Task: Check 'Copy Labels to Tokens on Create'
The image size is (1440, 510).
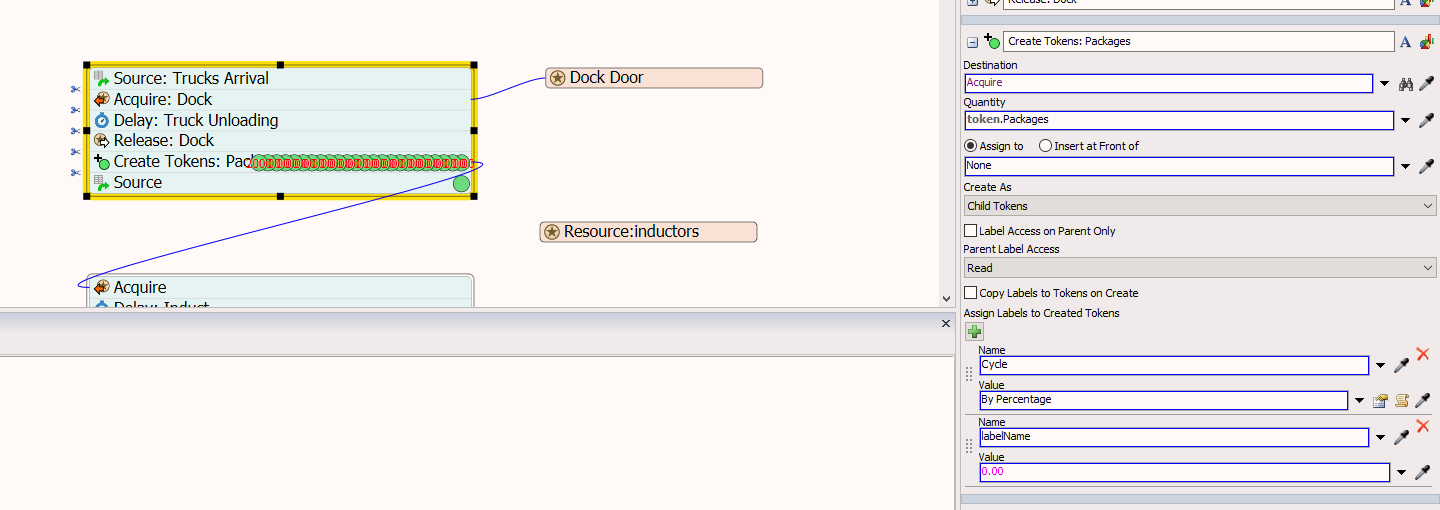Action: tap(970, 293)
